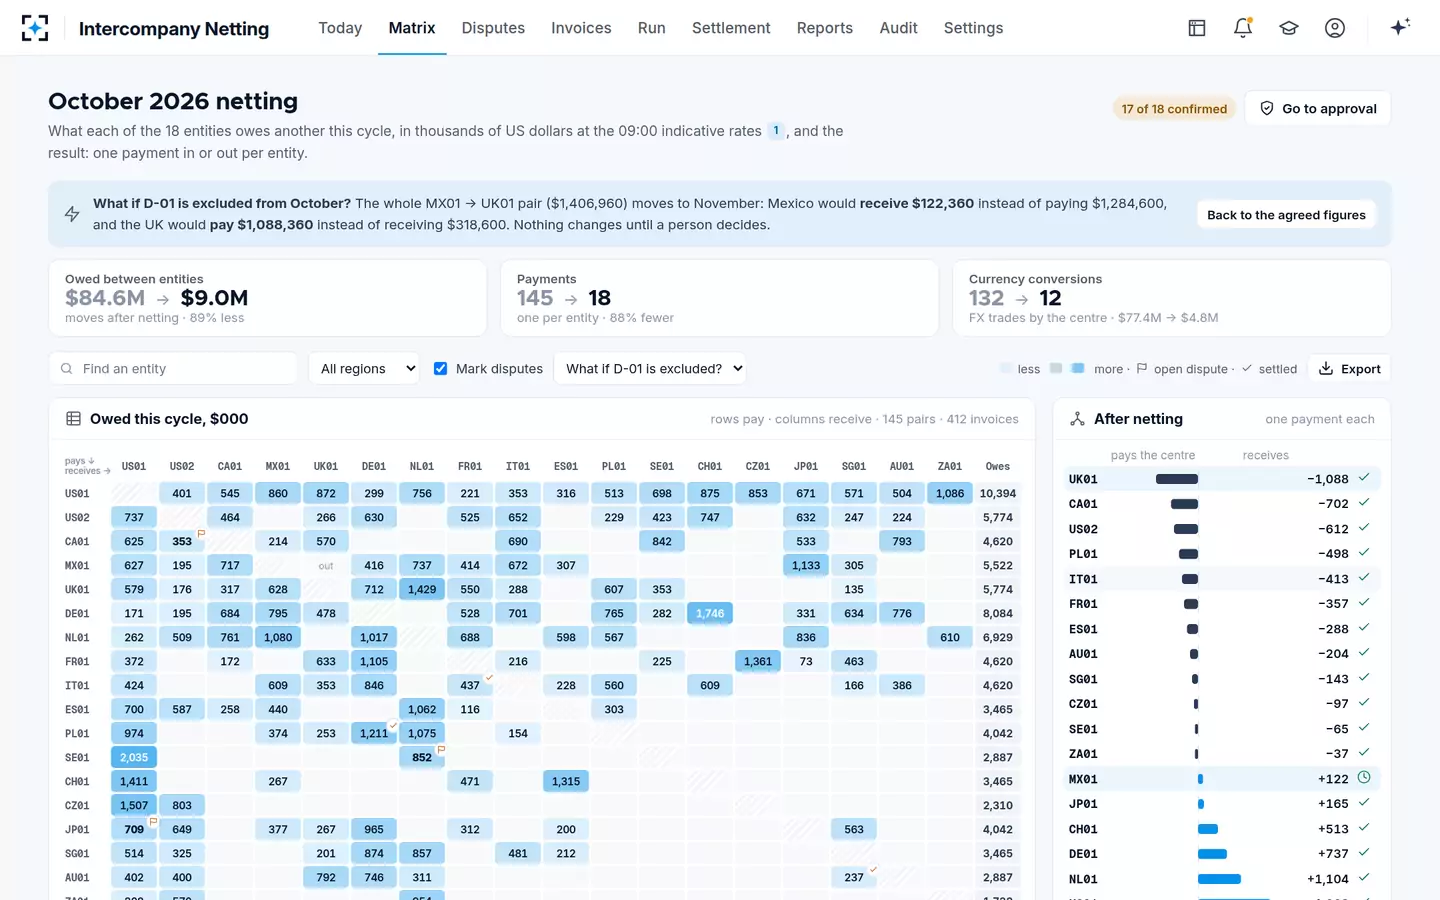
Task: Select the SE01 to US01 cell 2,035
Action: (134, 757)
